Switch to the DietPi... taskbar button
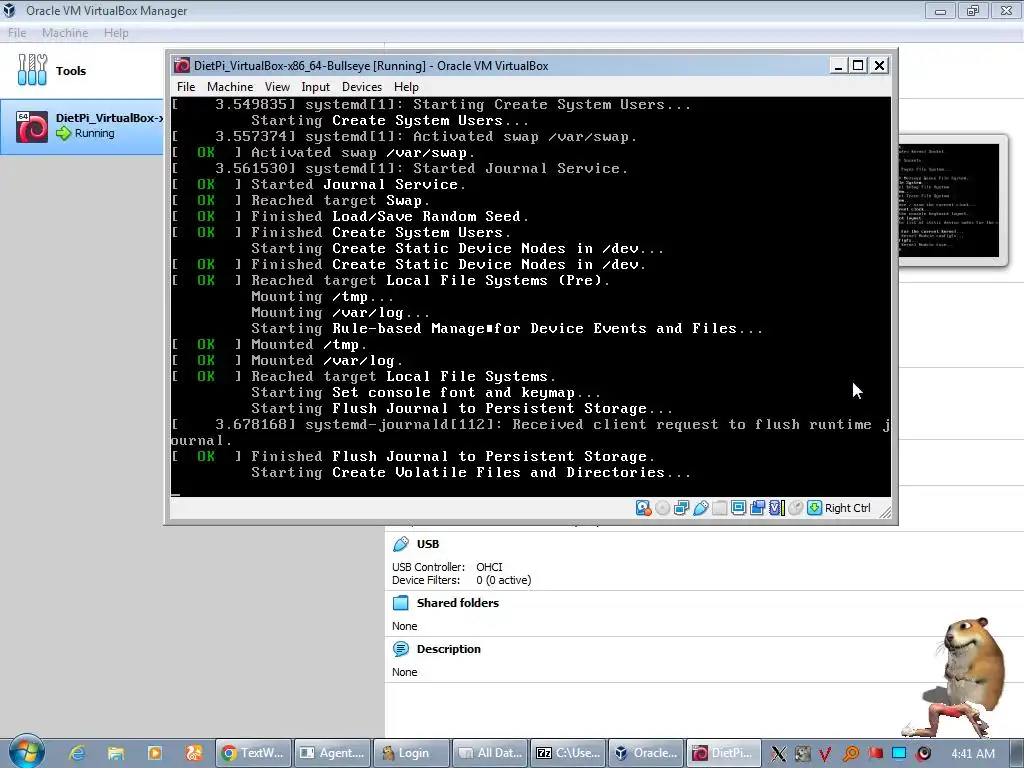This screenshot has width=1024, height=768. click(725, 753)
